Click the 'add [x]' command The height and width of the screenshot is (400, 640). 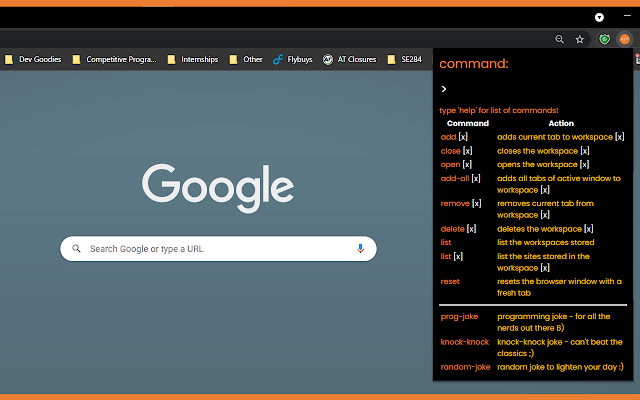tap(454, 137)
